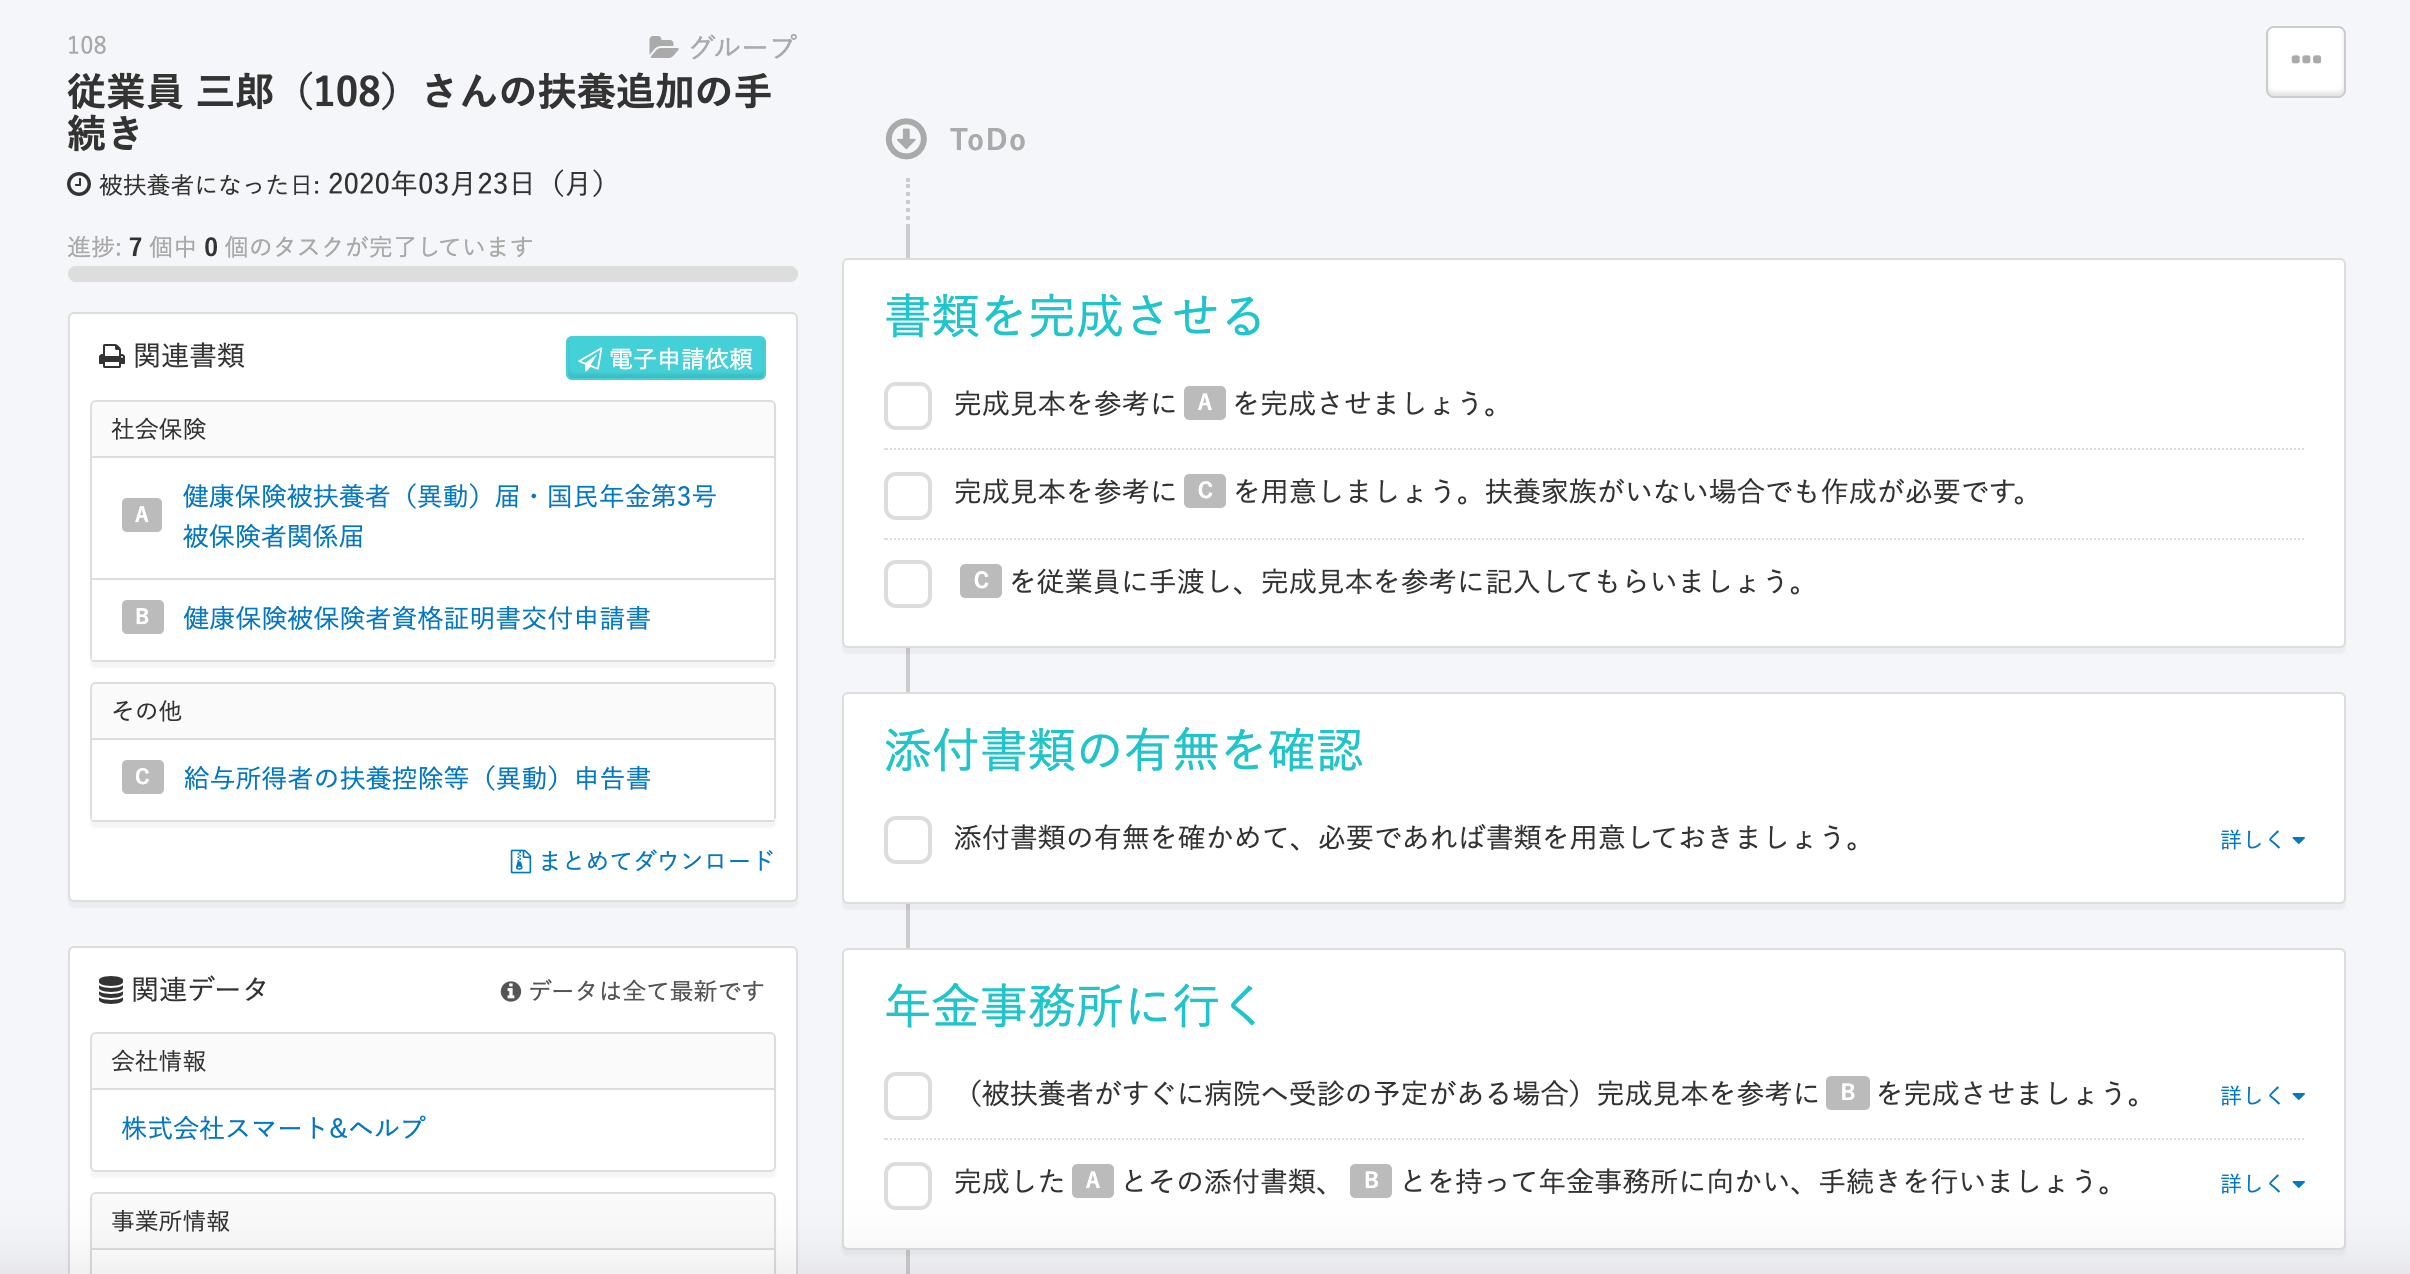Click the C badge for 扶養控除等申告書
Viewport: 2410px width, 1274px height.
click(x=142, y=777)
